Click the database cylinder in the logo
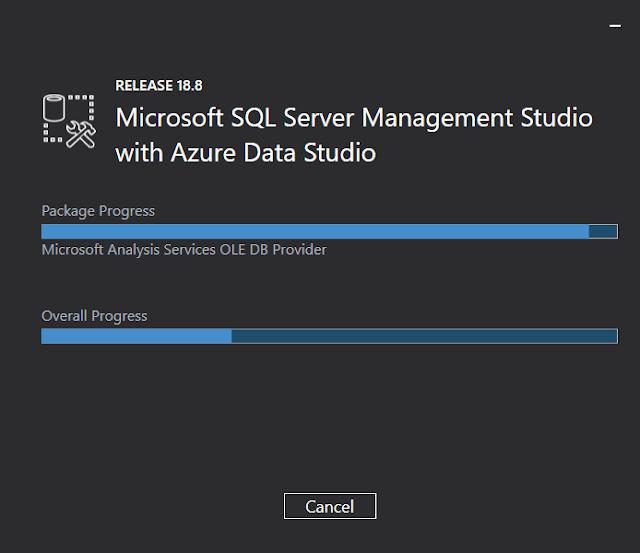This screenshot has width=640, height=553. pos(54,108)
